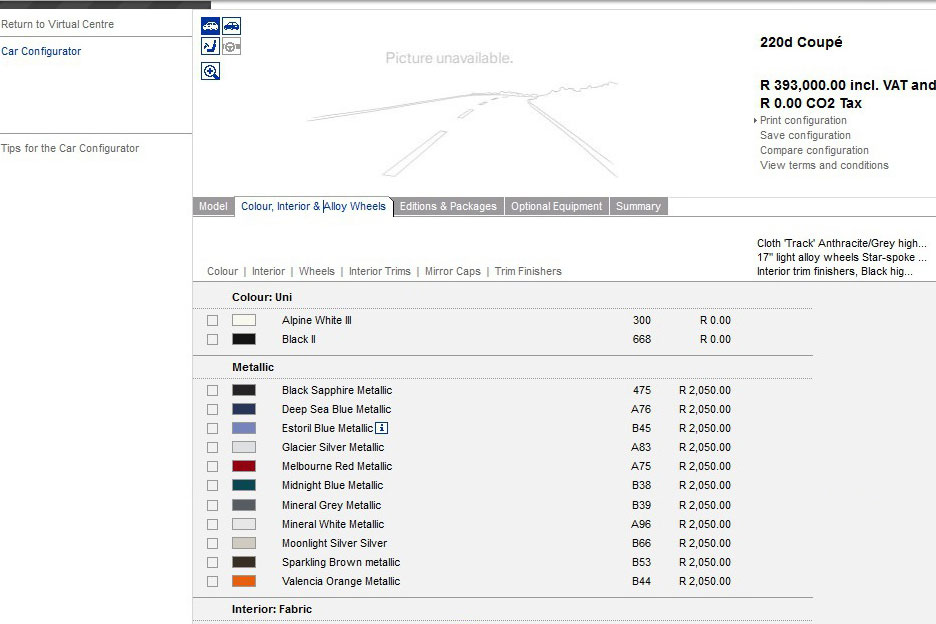Click the steering wheel dashboard view icon
The height and width of the screenshot is (624, 936).
click(231, 47)
